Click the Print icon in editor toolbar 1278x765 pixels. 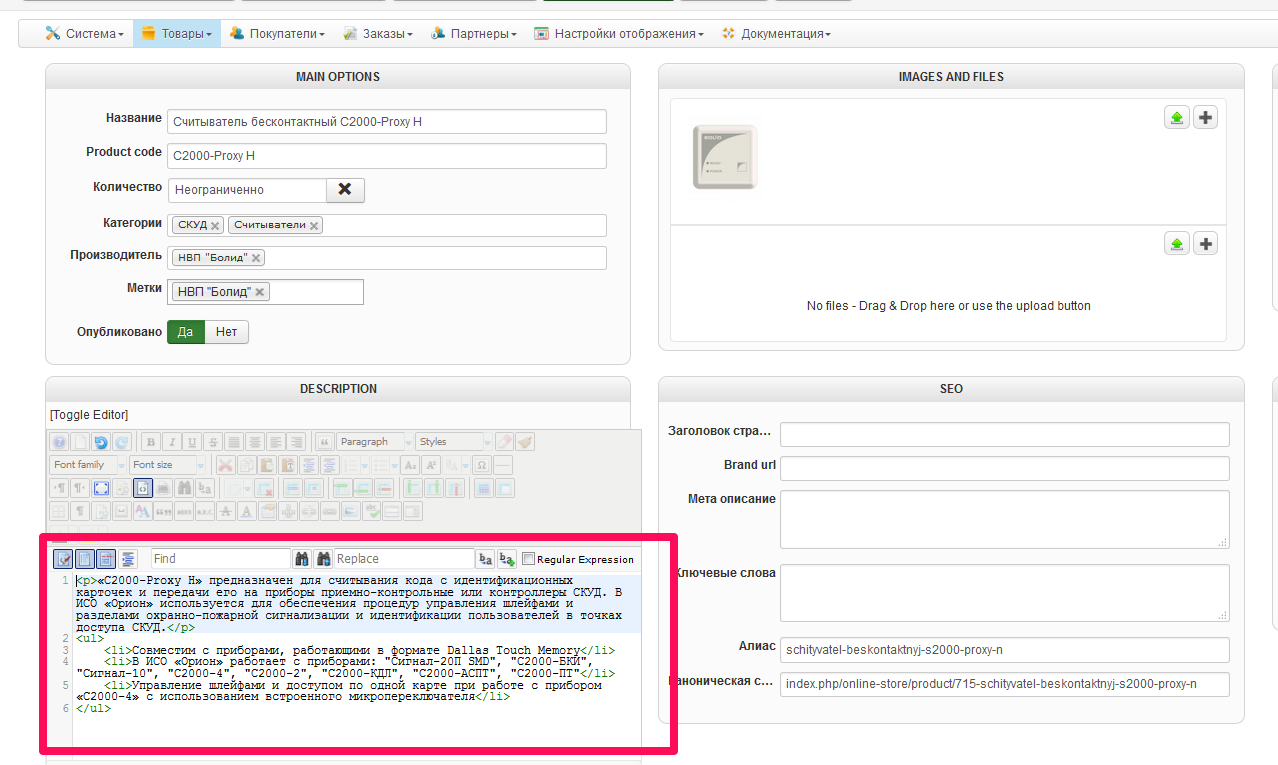pos(163,488)
